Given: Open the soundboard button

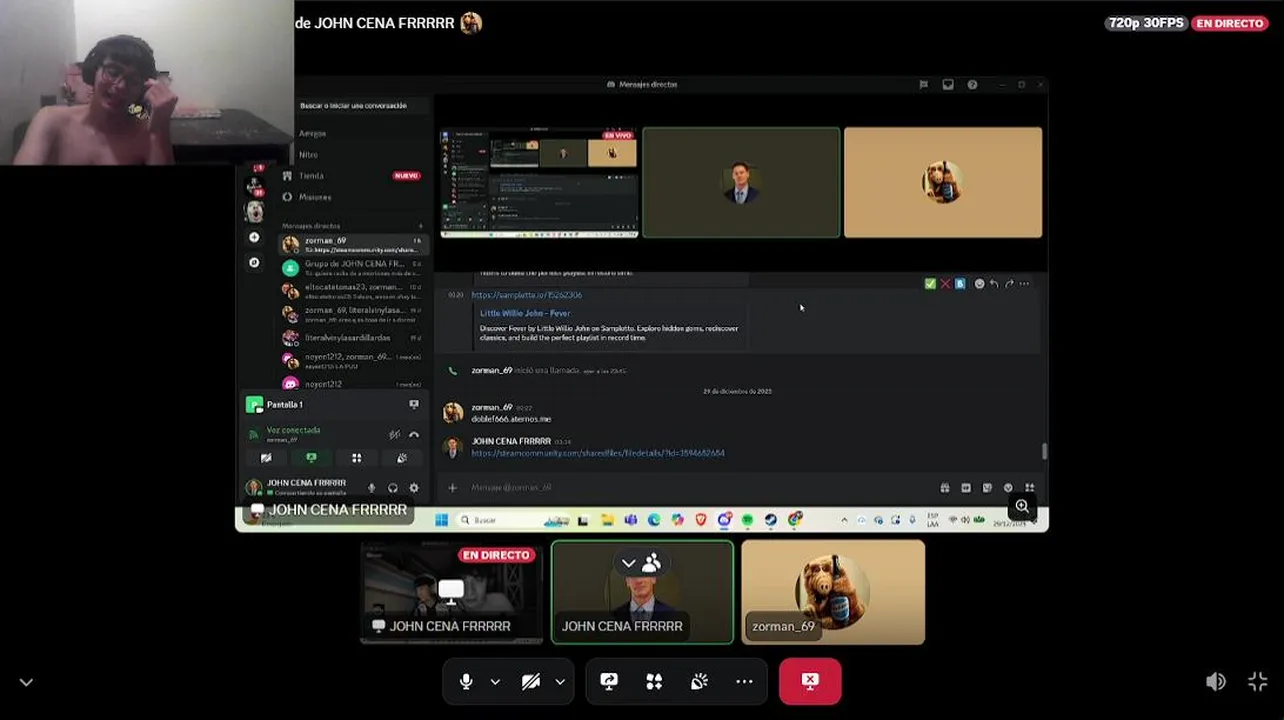Looking at the screenshot, I should (699, 681).
